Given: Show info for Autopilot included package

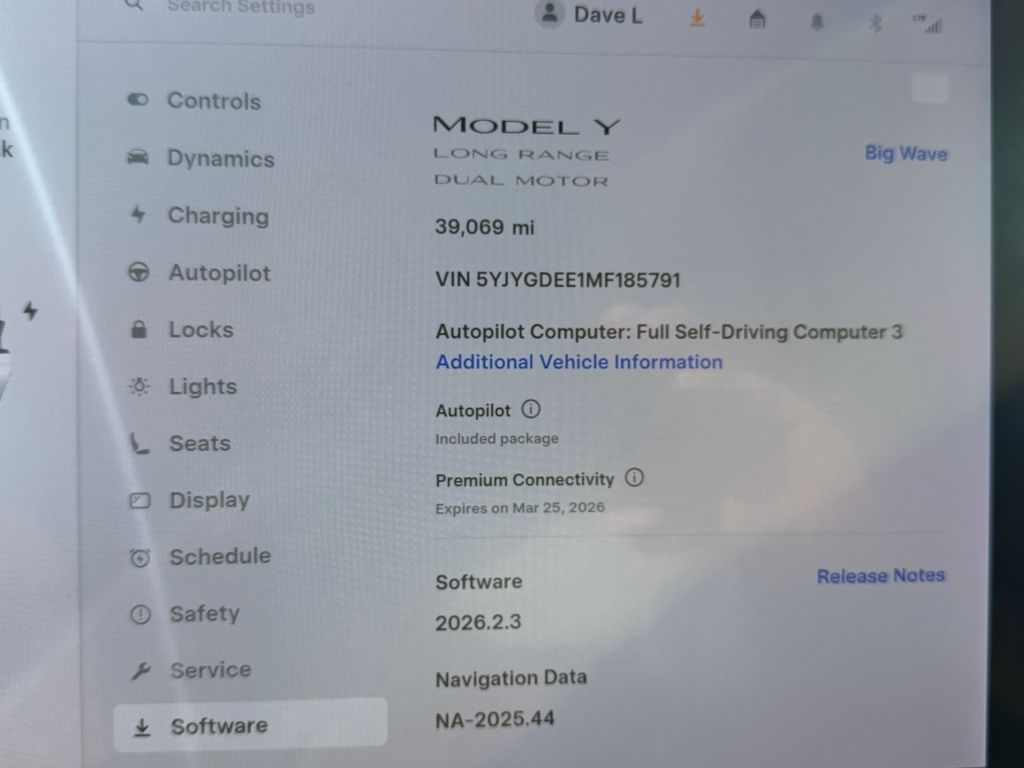Looking at the screenshot, I should (x=531, y=410).
